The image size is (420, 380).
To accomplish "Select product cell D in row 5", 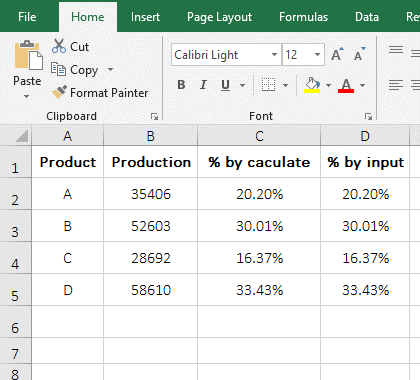I will coord(68,290).
